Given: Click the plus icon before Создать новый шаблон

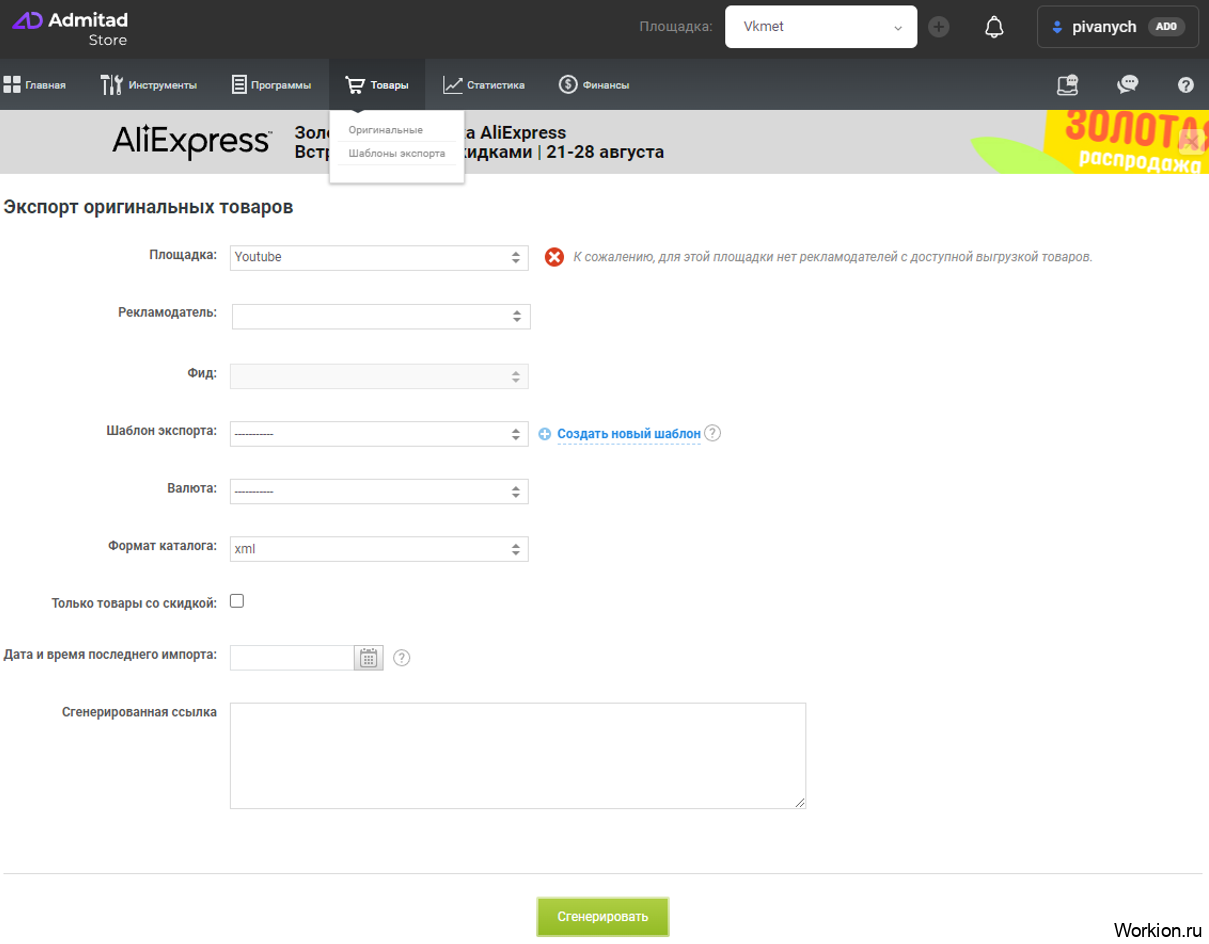Looking at the screenshot, I should pos(545,434).
